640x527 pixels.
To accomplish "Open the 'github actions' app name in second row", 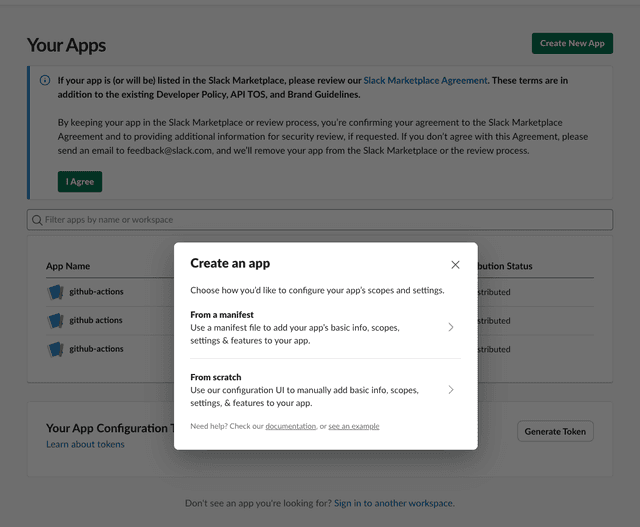I will [96, 320].
